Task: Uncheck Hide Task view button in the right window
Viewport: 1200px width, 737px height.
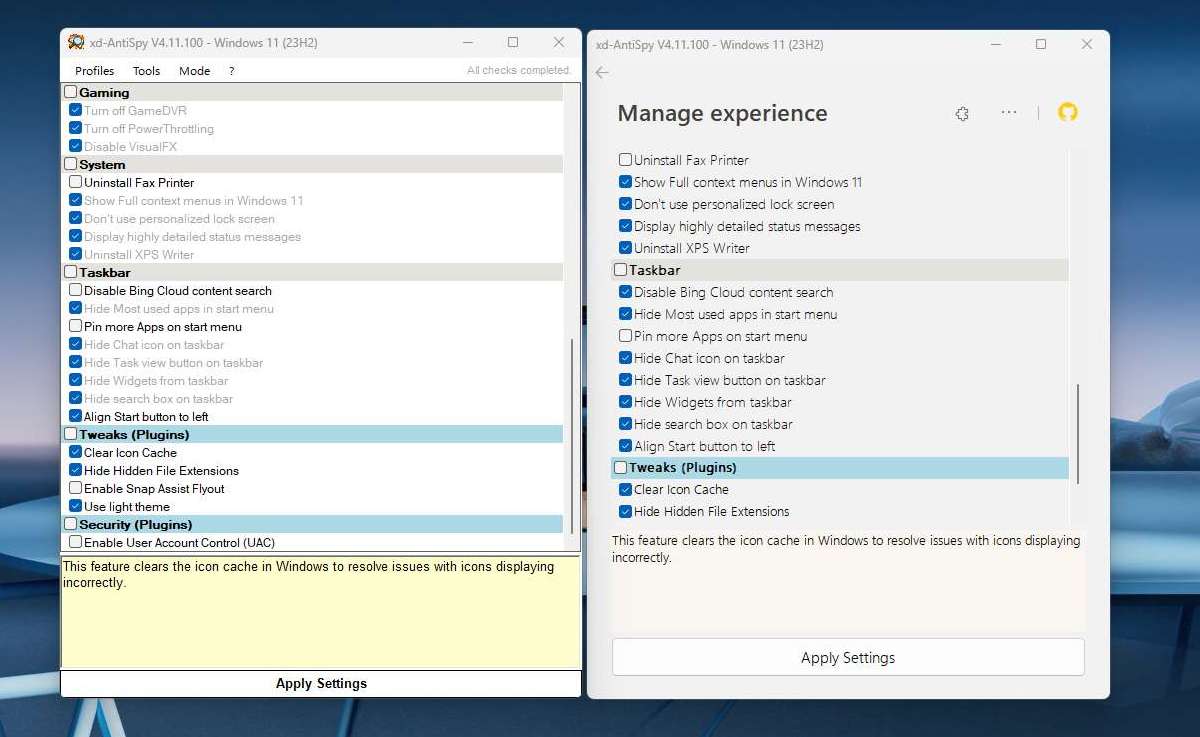Action: [x=625, y=380]
